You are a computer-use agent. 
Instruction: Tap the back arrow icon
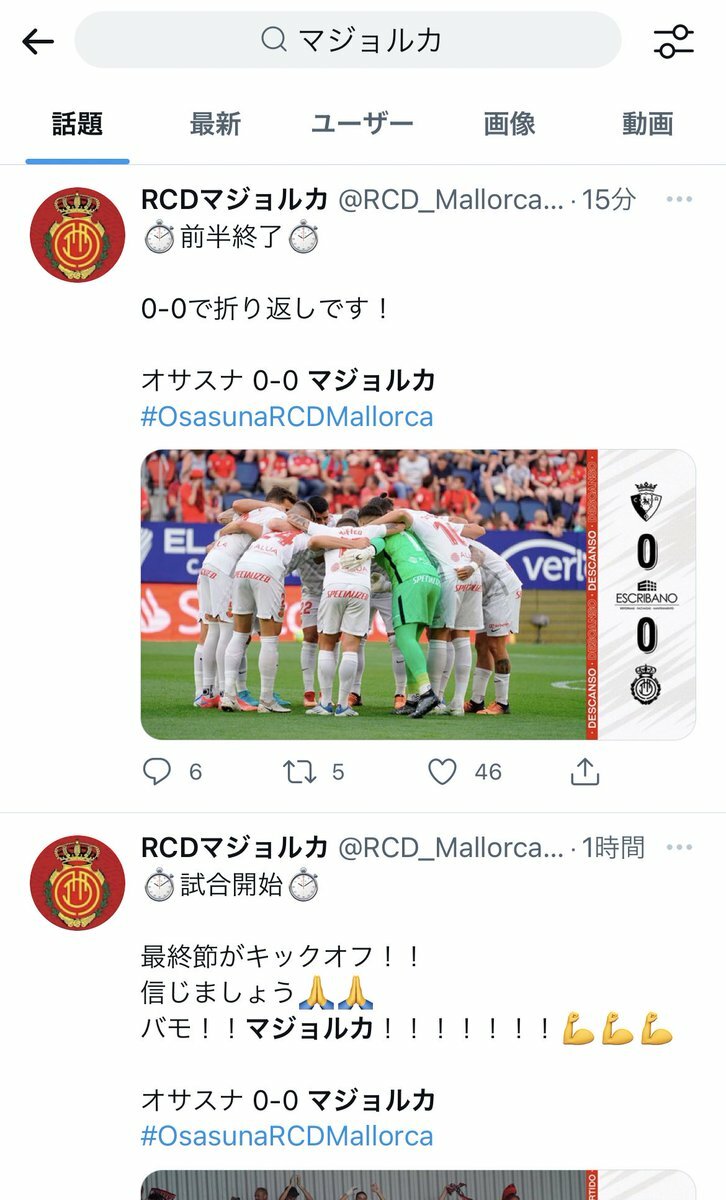tap(37, 41)
